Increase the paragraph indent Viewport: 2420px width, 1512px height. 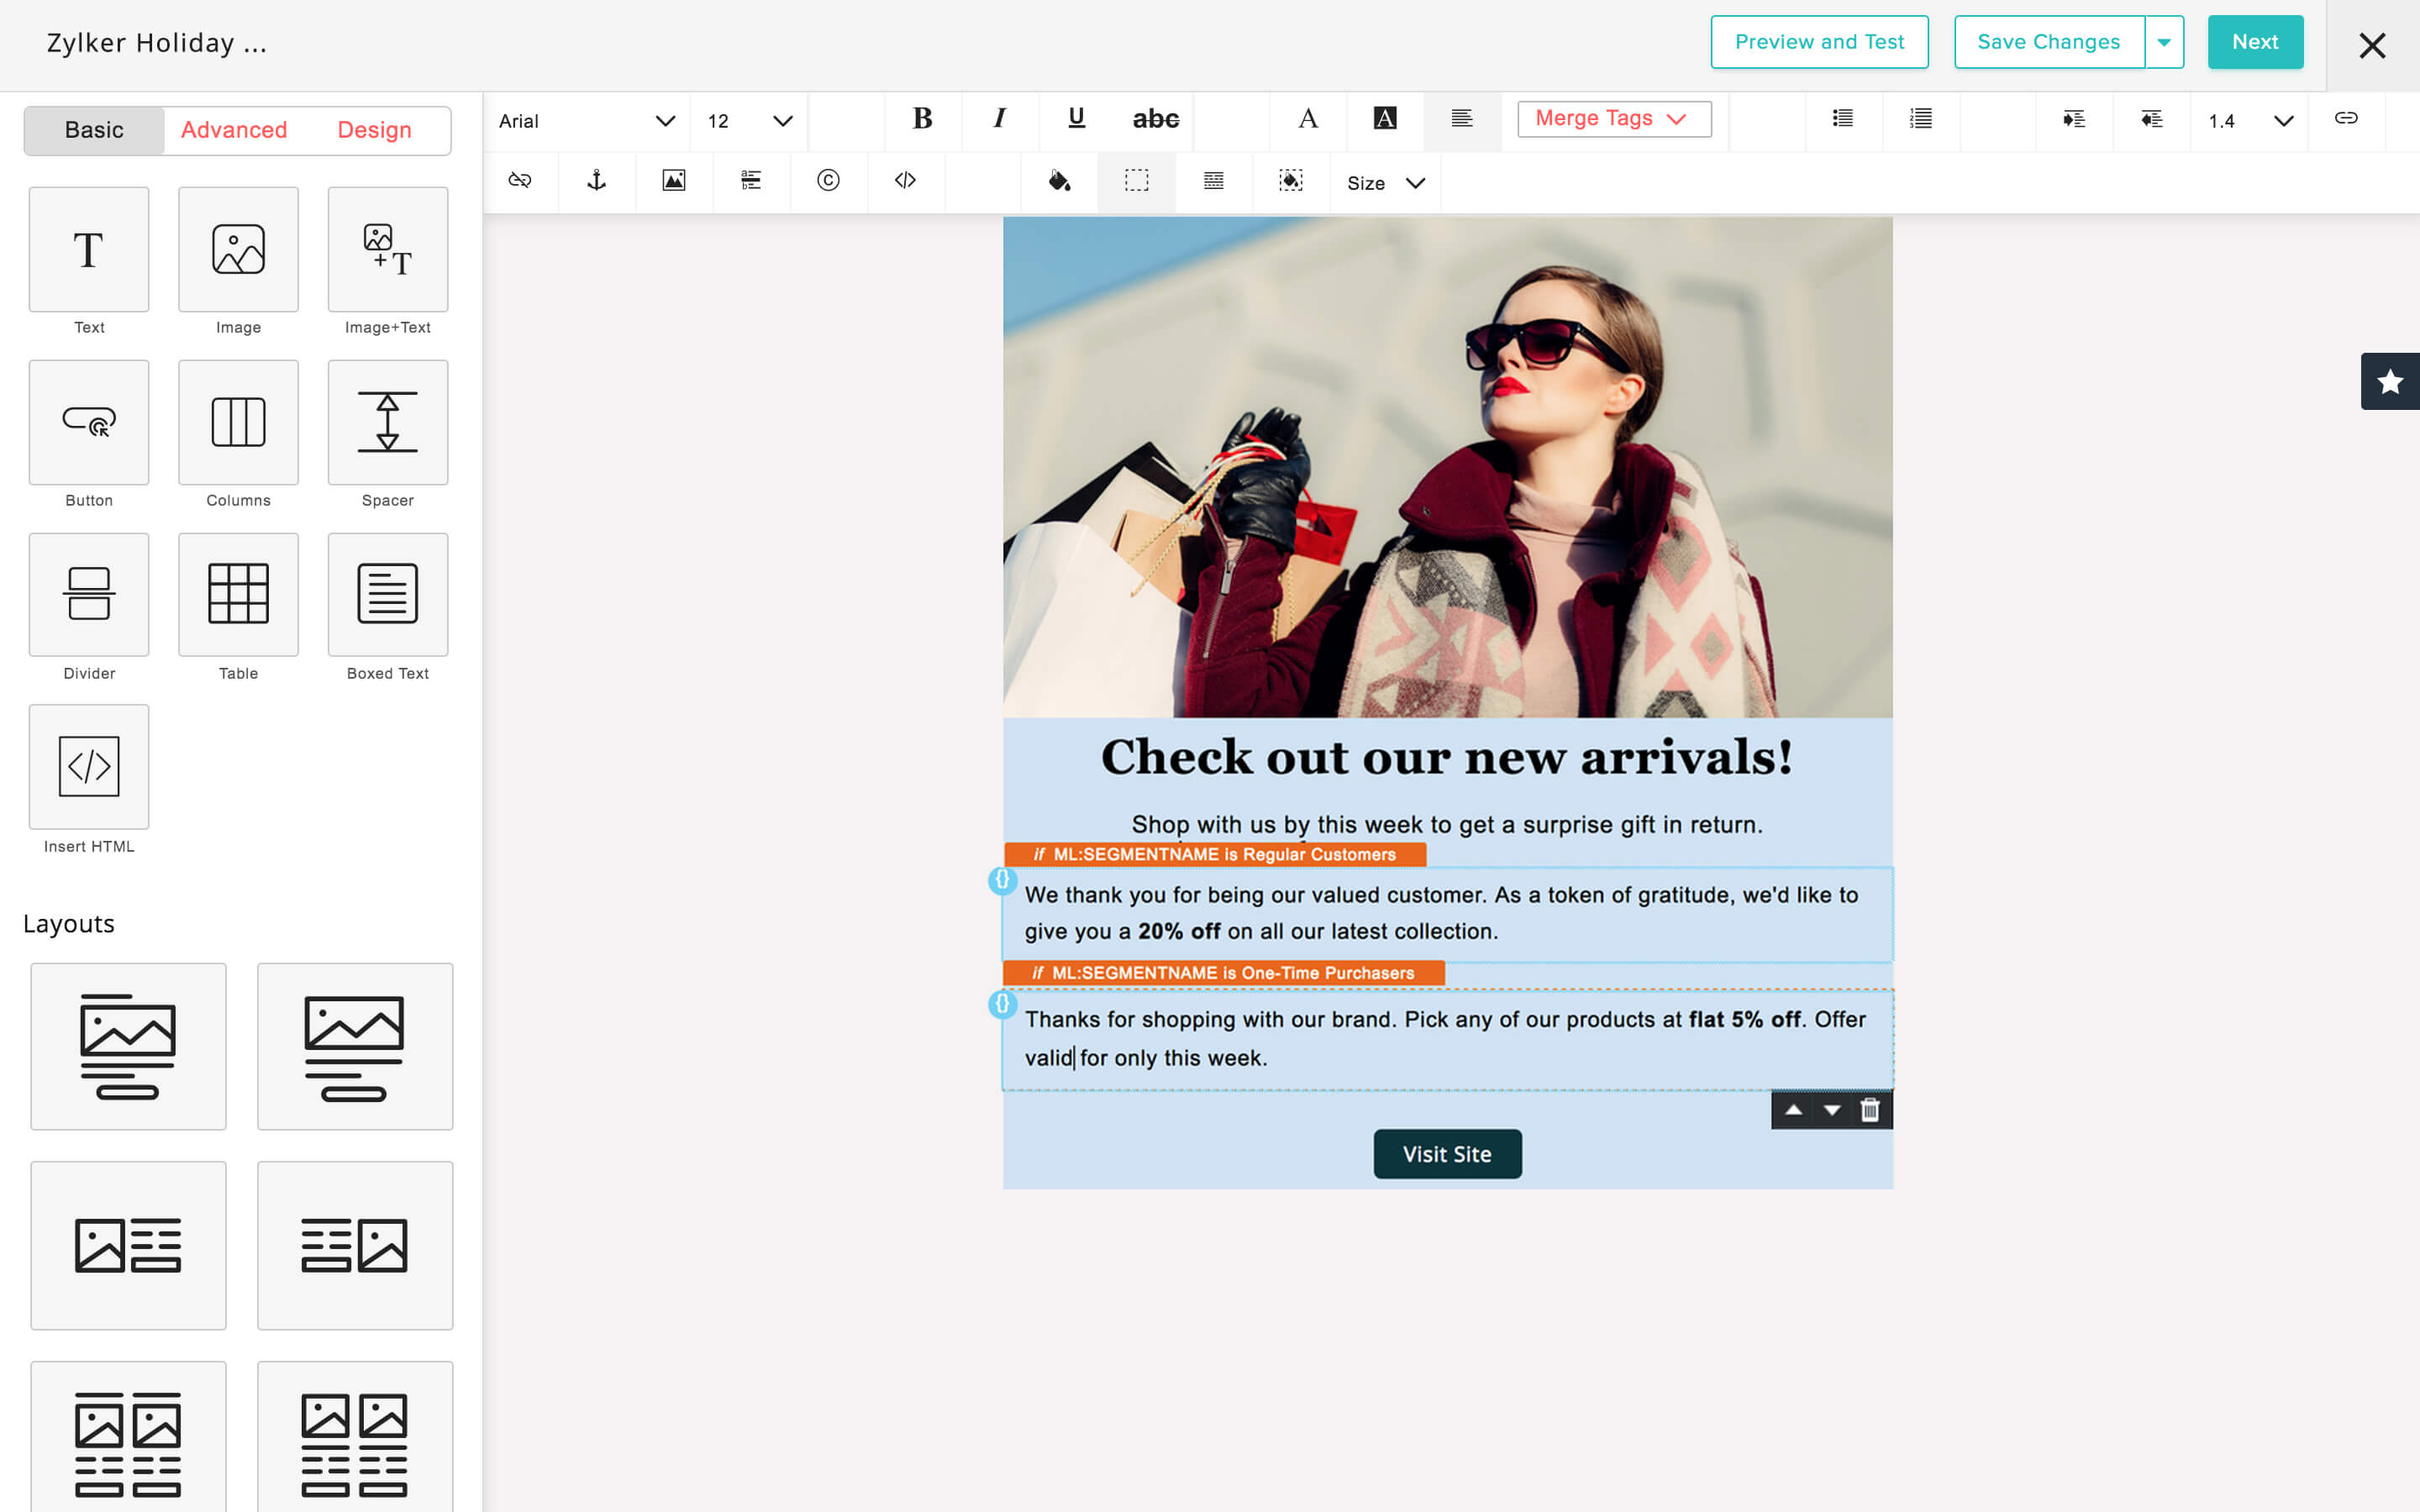click(x=2074, y=119)
